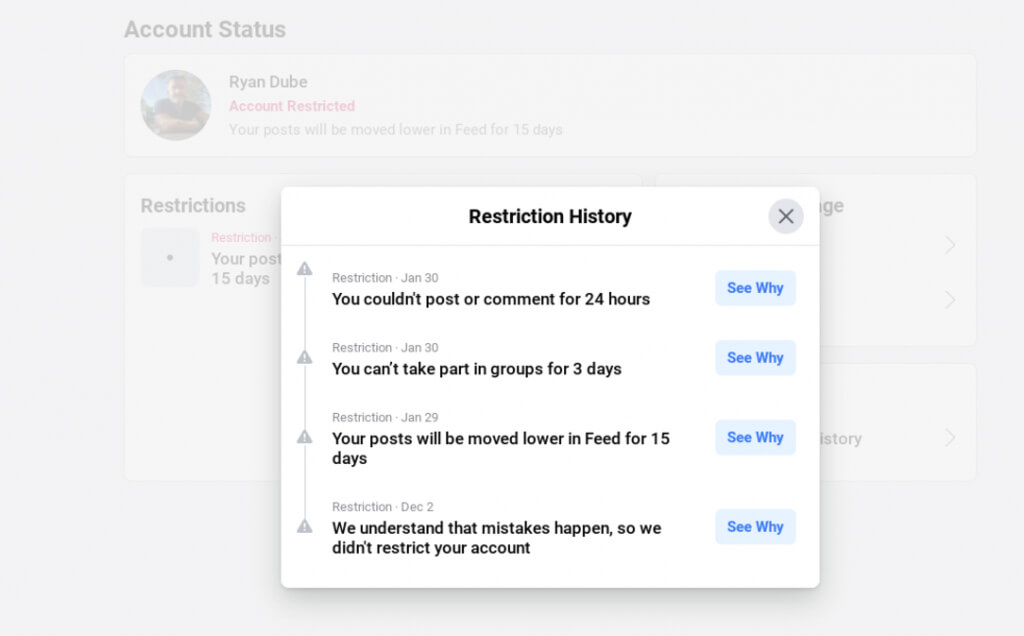Click the Ryan Dube account name
The image size is (1024, 636).
[x=268, y=82]
